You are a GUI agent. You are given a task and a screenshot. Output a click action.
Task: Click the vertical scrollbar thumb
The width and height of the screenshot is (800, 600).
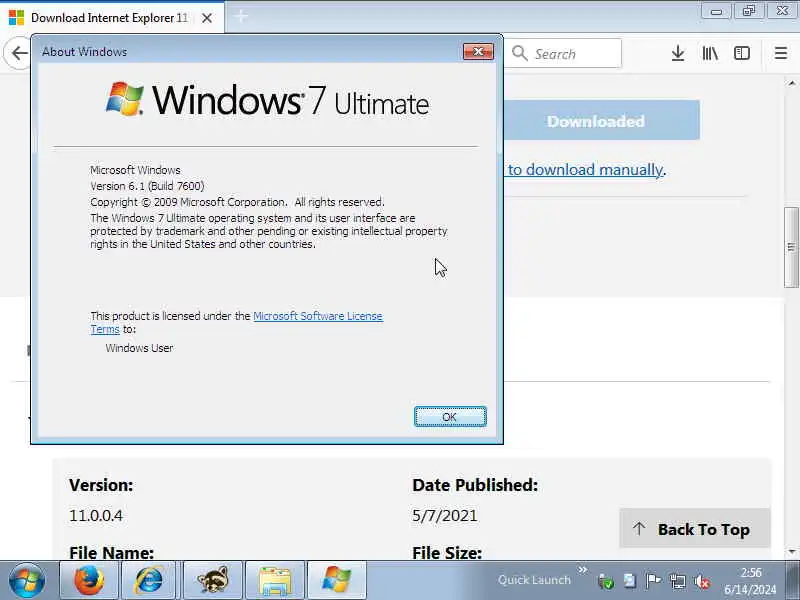point(791,247)
